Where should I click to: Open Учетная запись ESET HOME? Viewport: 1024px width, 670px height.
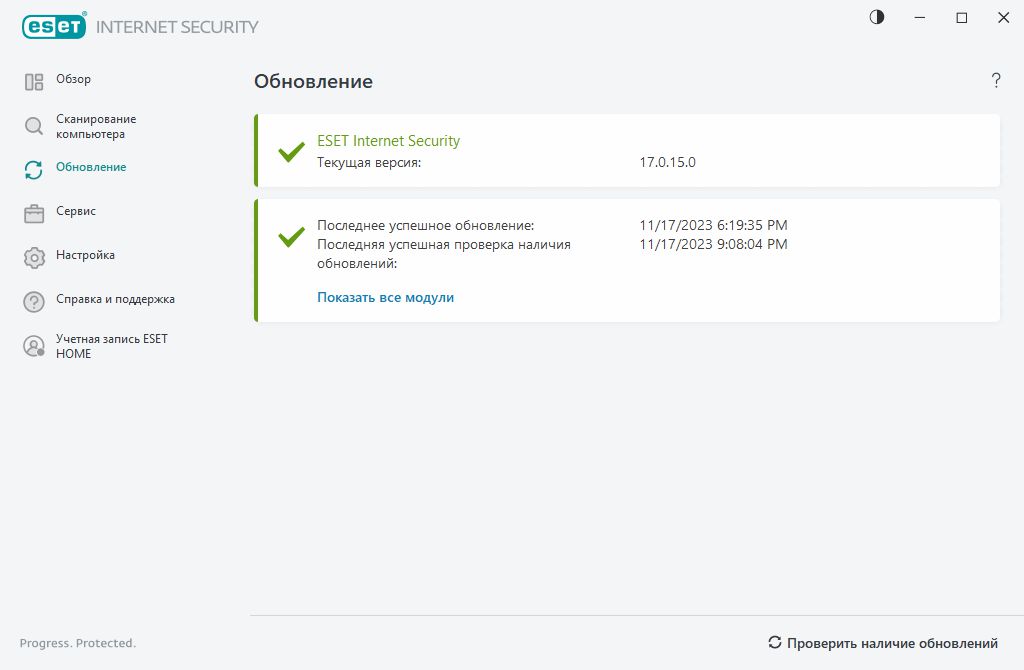pos(111,346)
